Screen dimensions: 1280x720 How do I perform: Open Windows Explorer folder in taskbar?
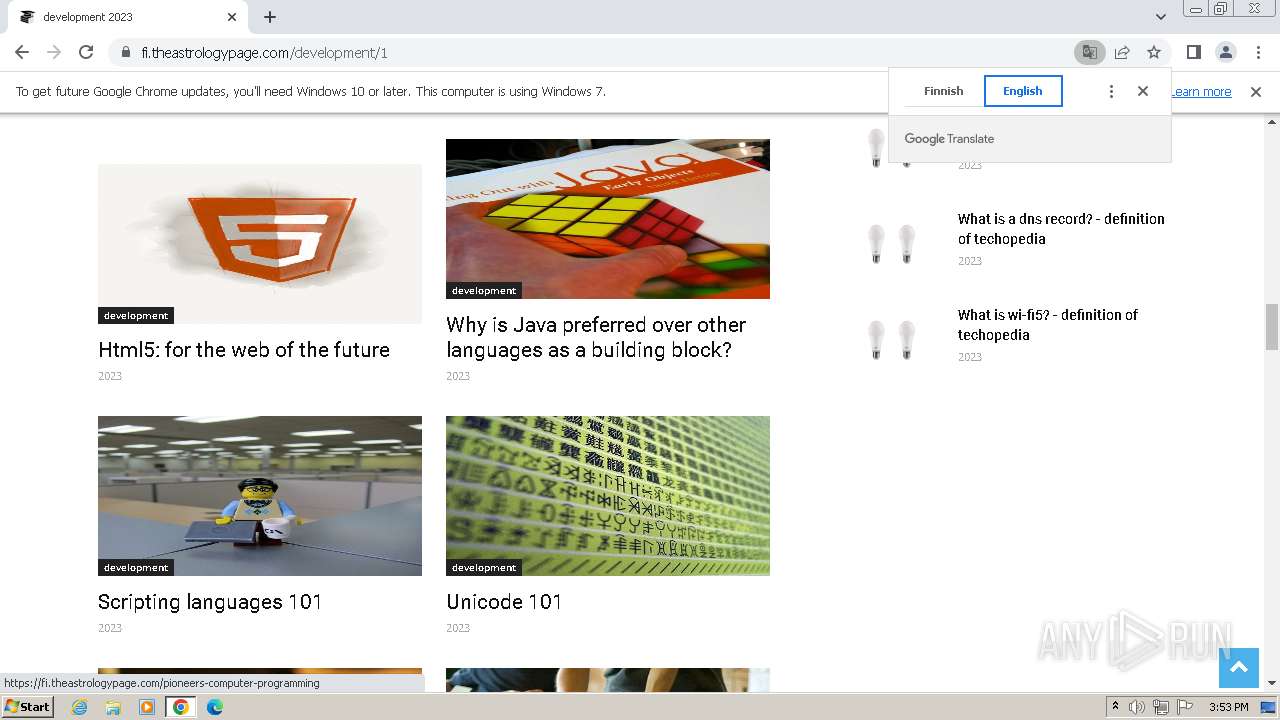pyautogui.click(x=113, y=707)
